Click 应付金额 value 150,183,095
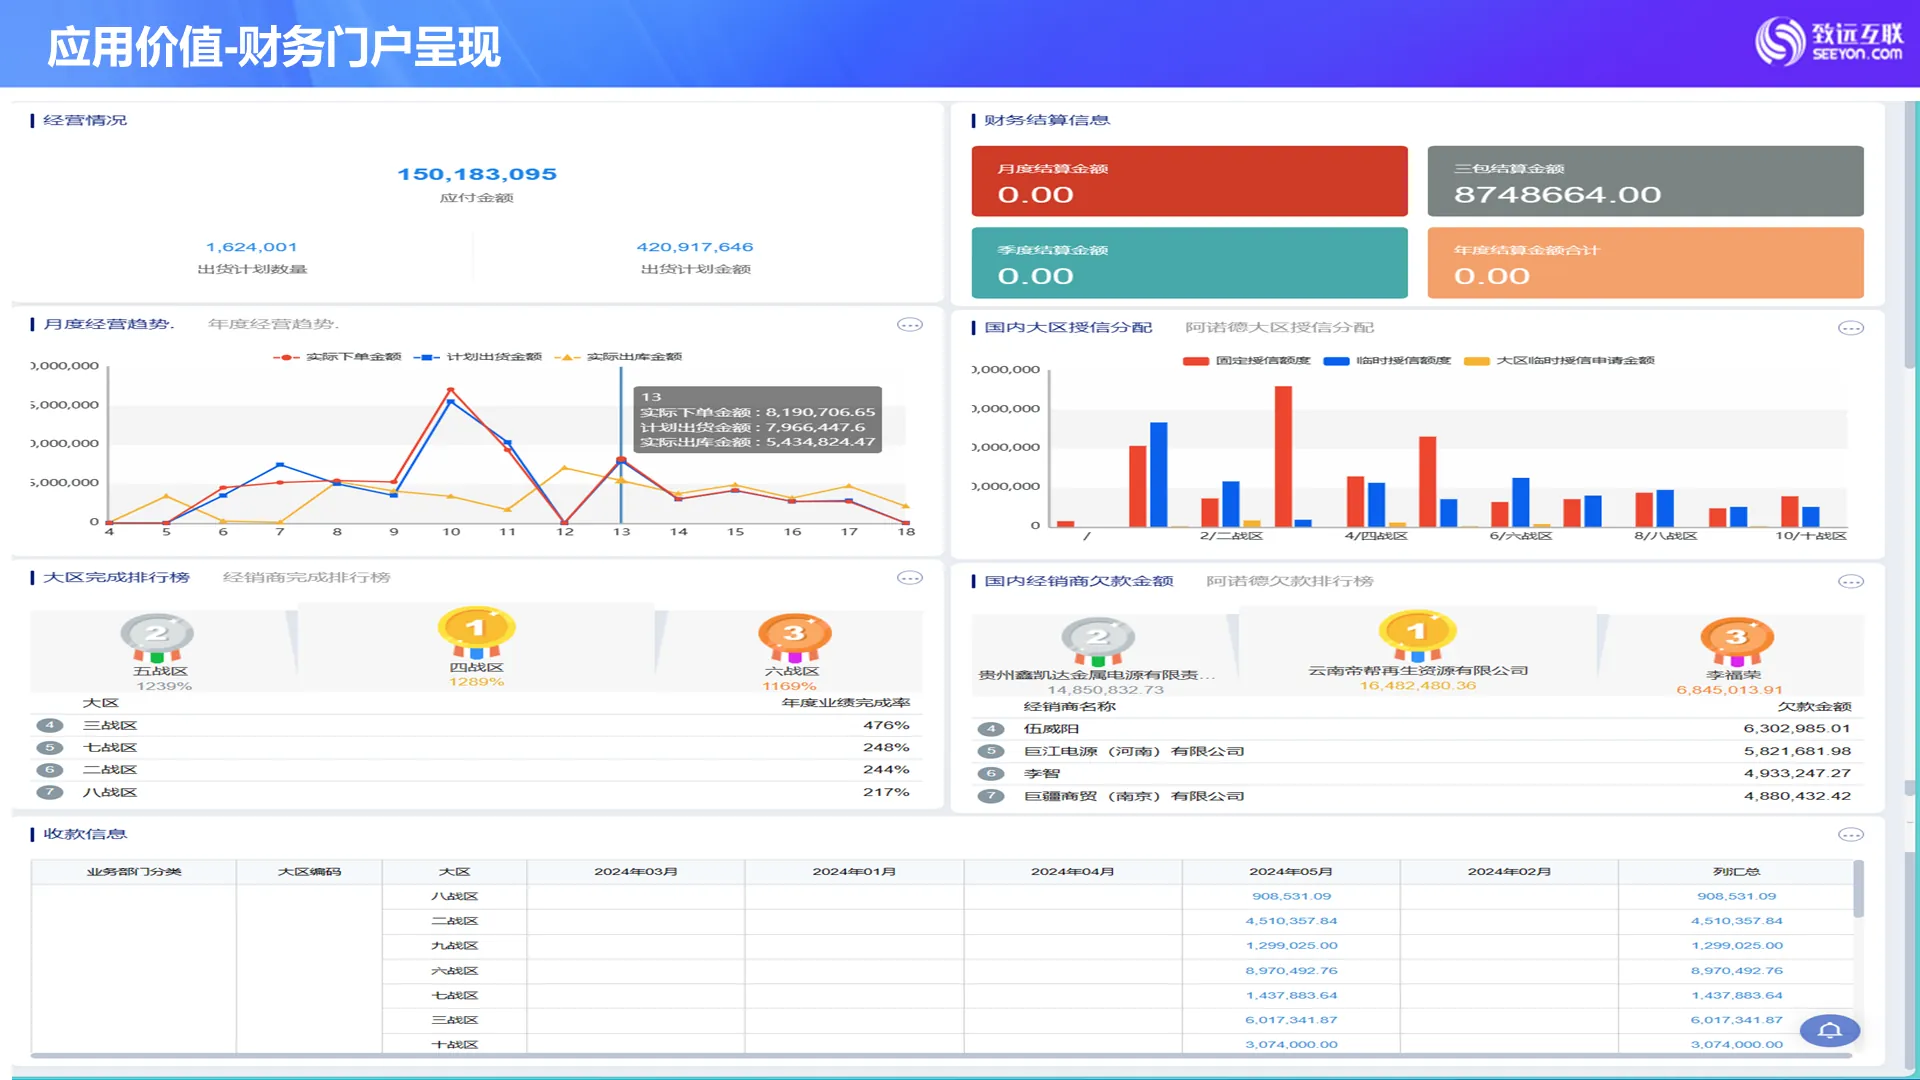1920x1080 pixels. tap(477, 174)
